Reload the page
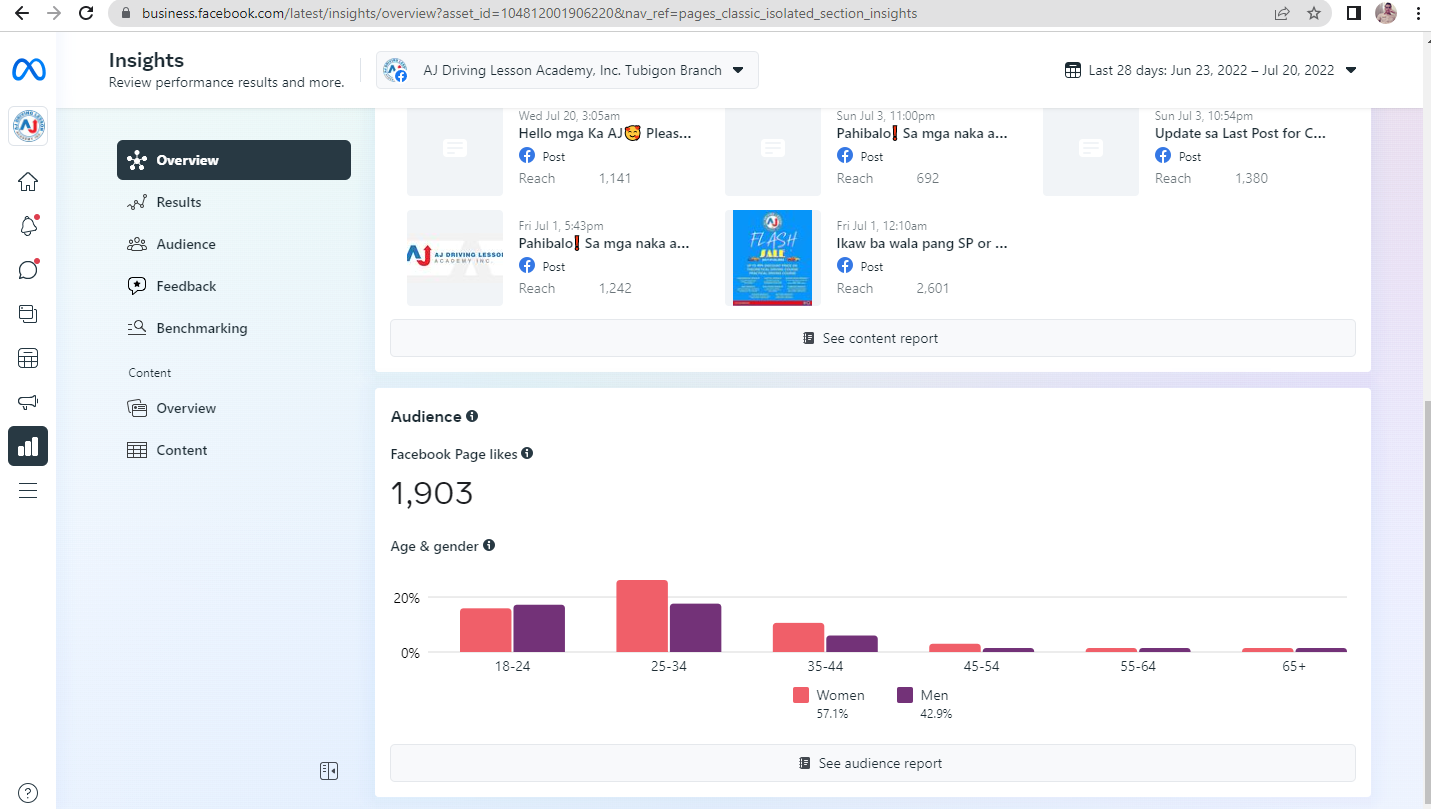1431x809 pixels. (86, 13)
